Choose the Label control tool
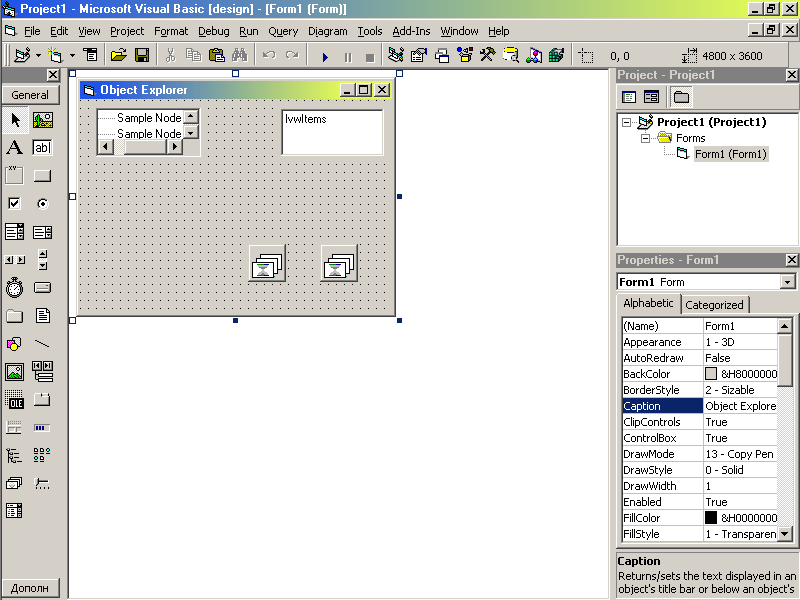 tap(14, 148)
